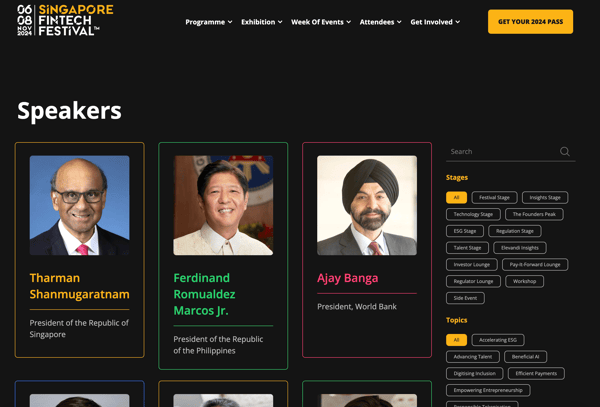This screenshot has height=407, width=600.
Task: Select the All filter under Topics
Action: pos(456,340)
